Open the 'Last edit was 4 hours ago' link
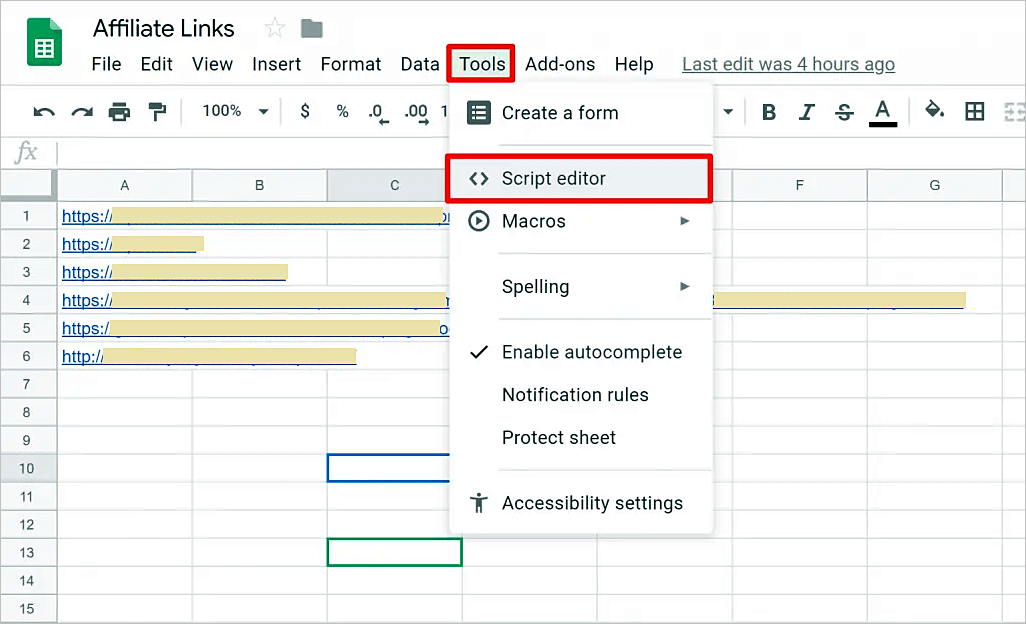Viewport: 1026px width, 624px height. pyautogui.click(x=788, y=64)
